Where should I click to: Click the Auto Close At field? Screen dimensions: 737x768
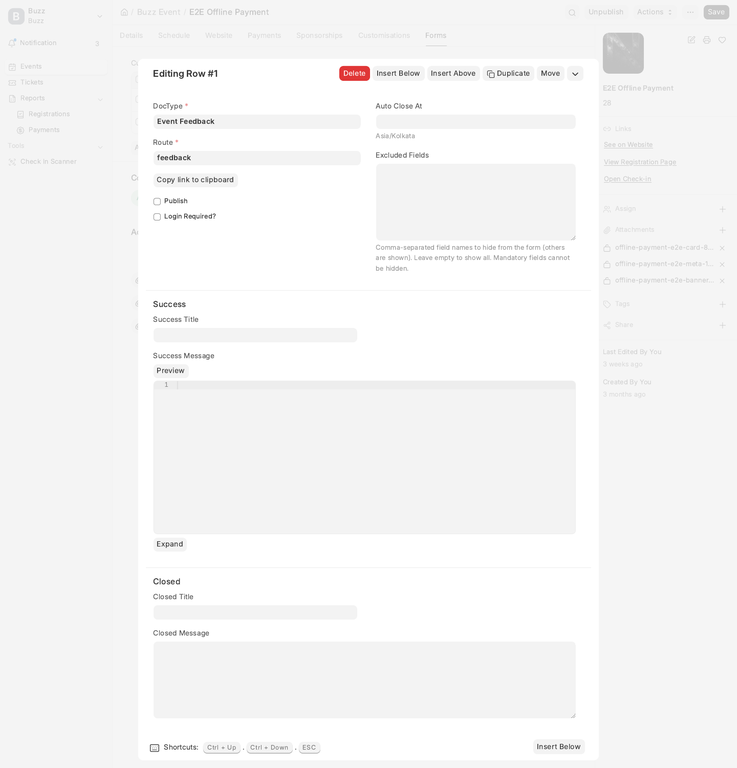pyautogui.click(x=475, y=121)
